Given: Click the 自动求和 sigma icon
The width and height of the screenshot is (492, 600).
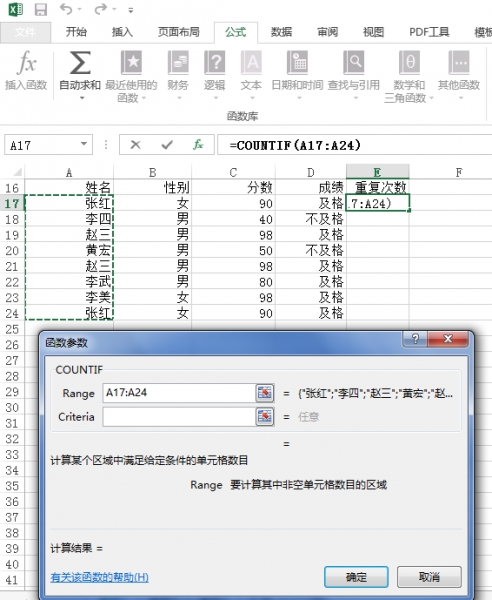Looking at the screenshot, I should tap(80, 63).
